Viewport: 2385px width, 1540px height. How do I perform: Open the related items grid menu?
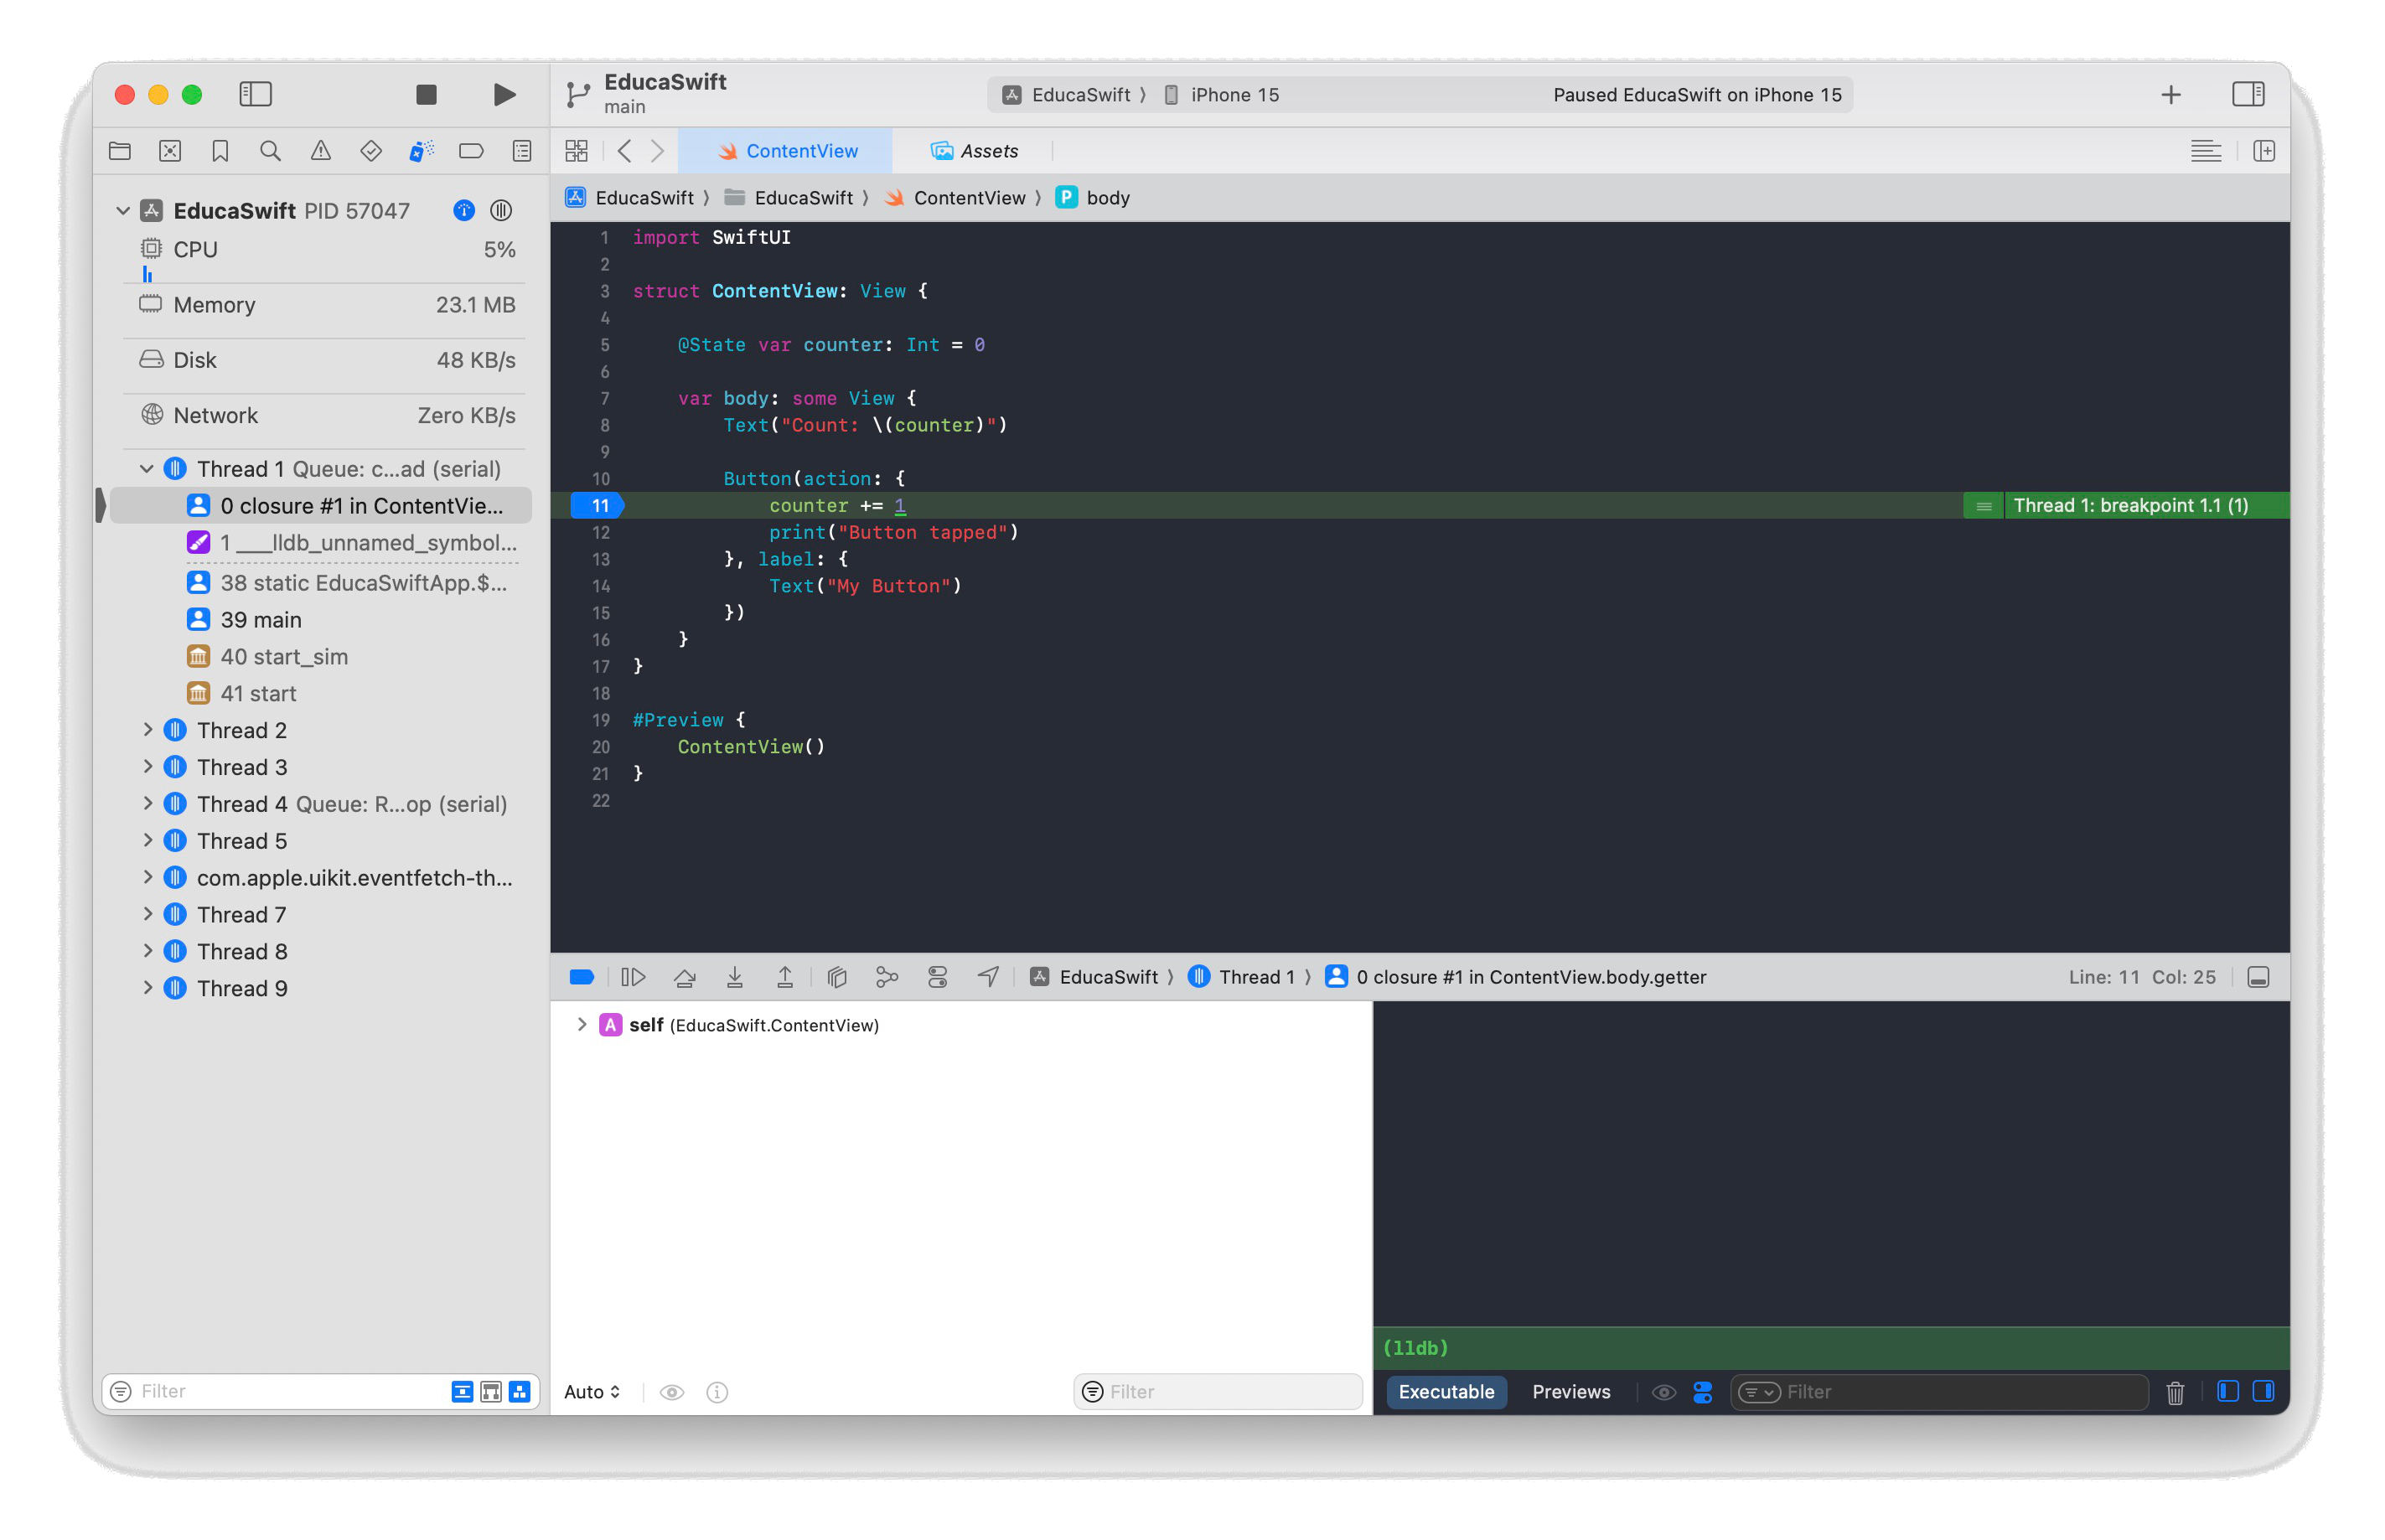pyautogui.click(x=577, y=151)
